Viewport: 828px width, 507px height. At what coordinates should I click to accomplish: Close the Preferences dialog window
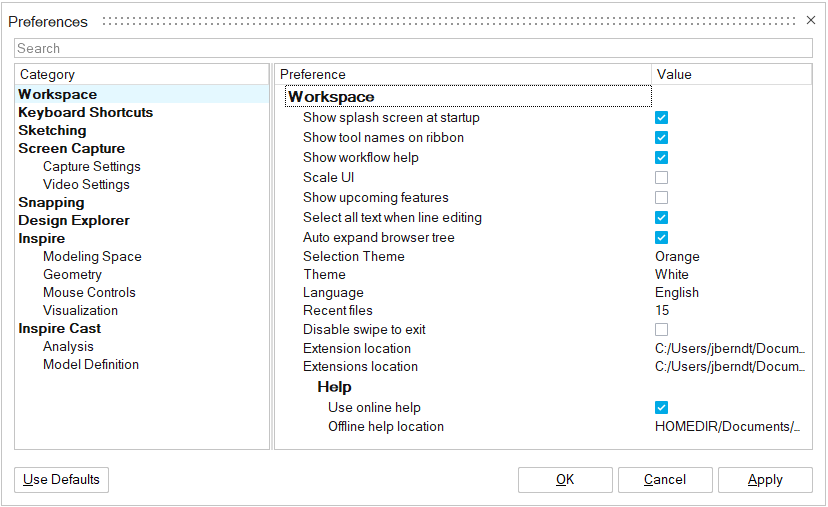tap(811, 20)
